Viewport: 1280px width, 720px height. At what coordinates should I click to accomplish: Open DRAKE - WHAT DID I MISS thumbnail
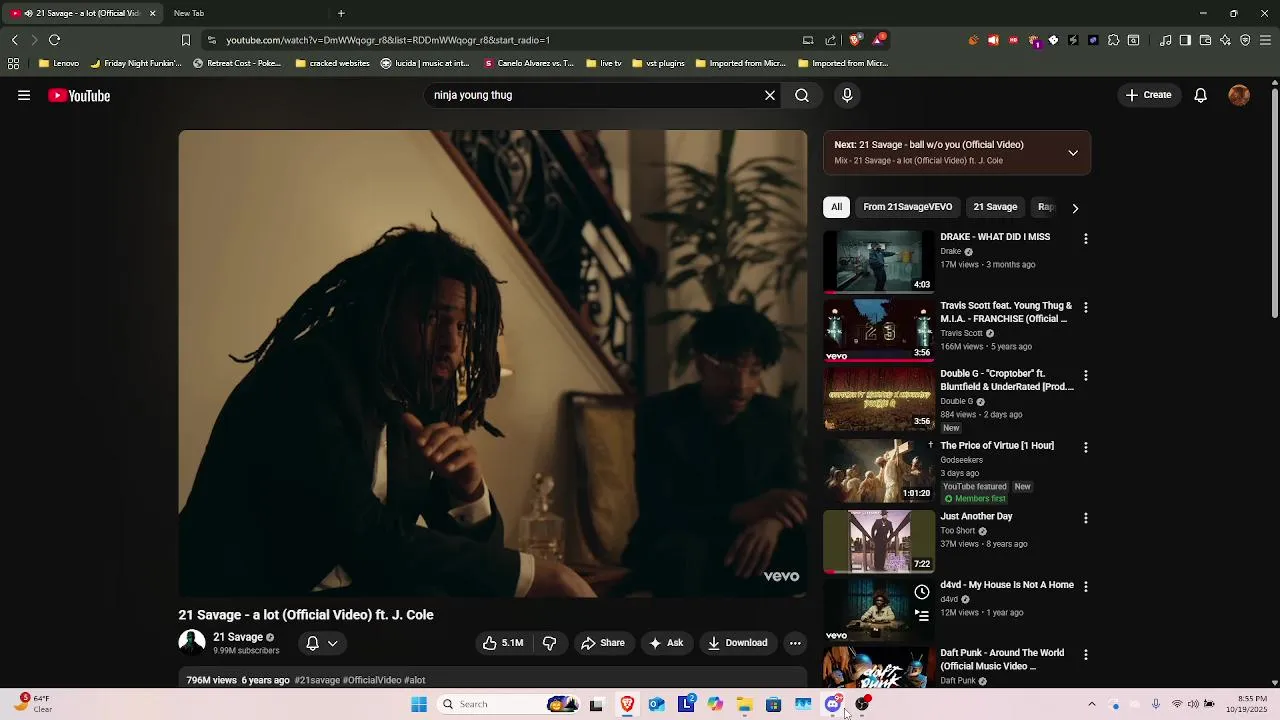click(878, 261)
